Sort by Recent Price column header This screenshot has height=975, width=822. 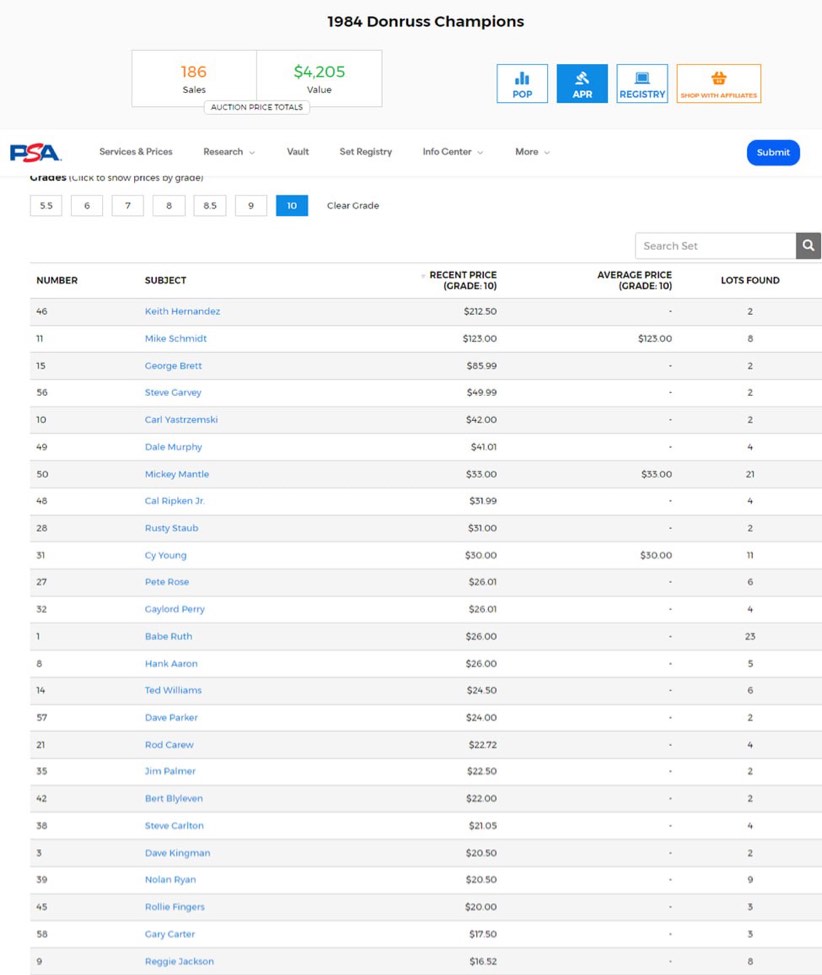(x=463, y=280)
